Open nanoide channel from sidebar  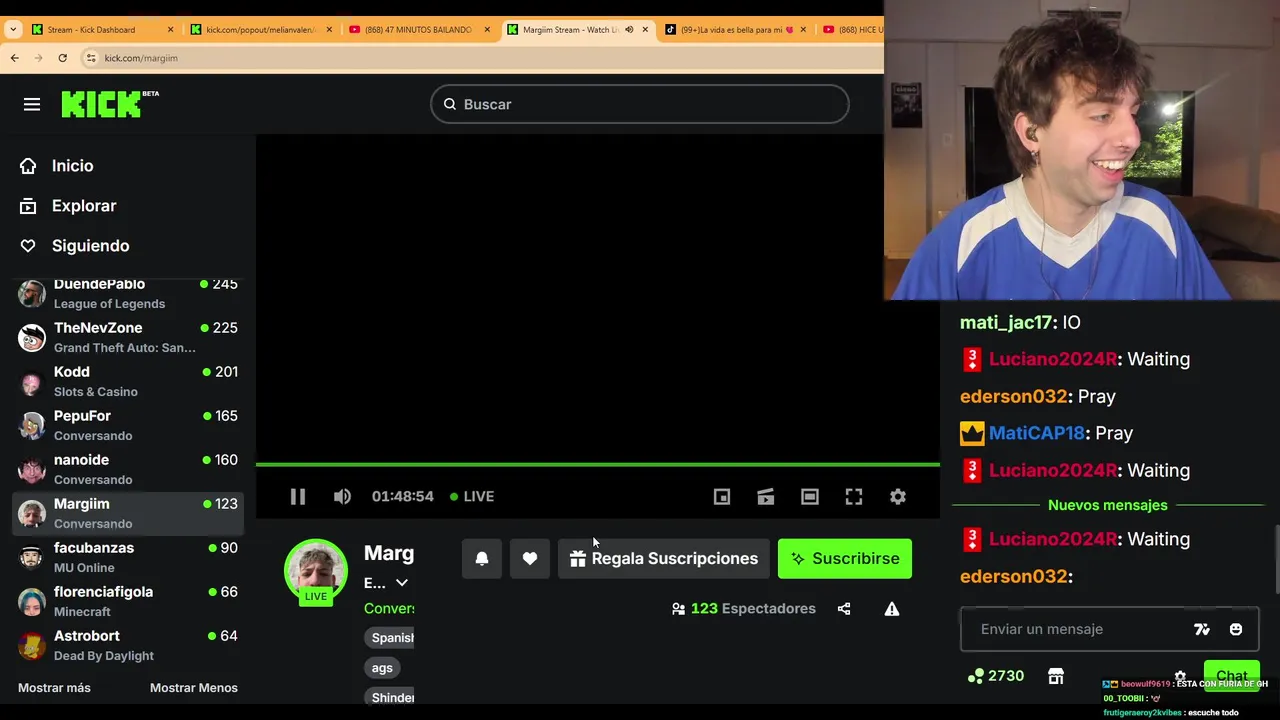[128, 470]
